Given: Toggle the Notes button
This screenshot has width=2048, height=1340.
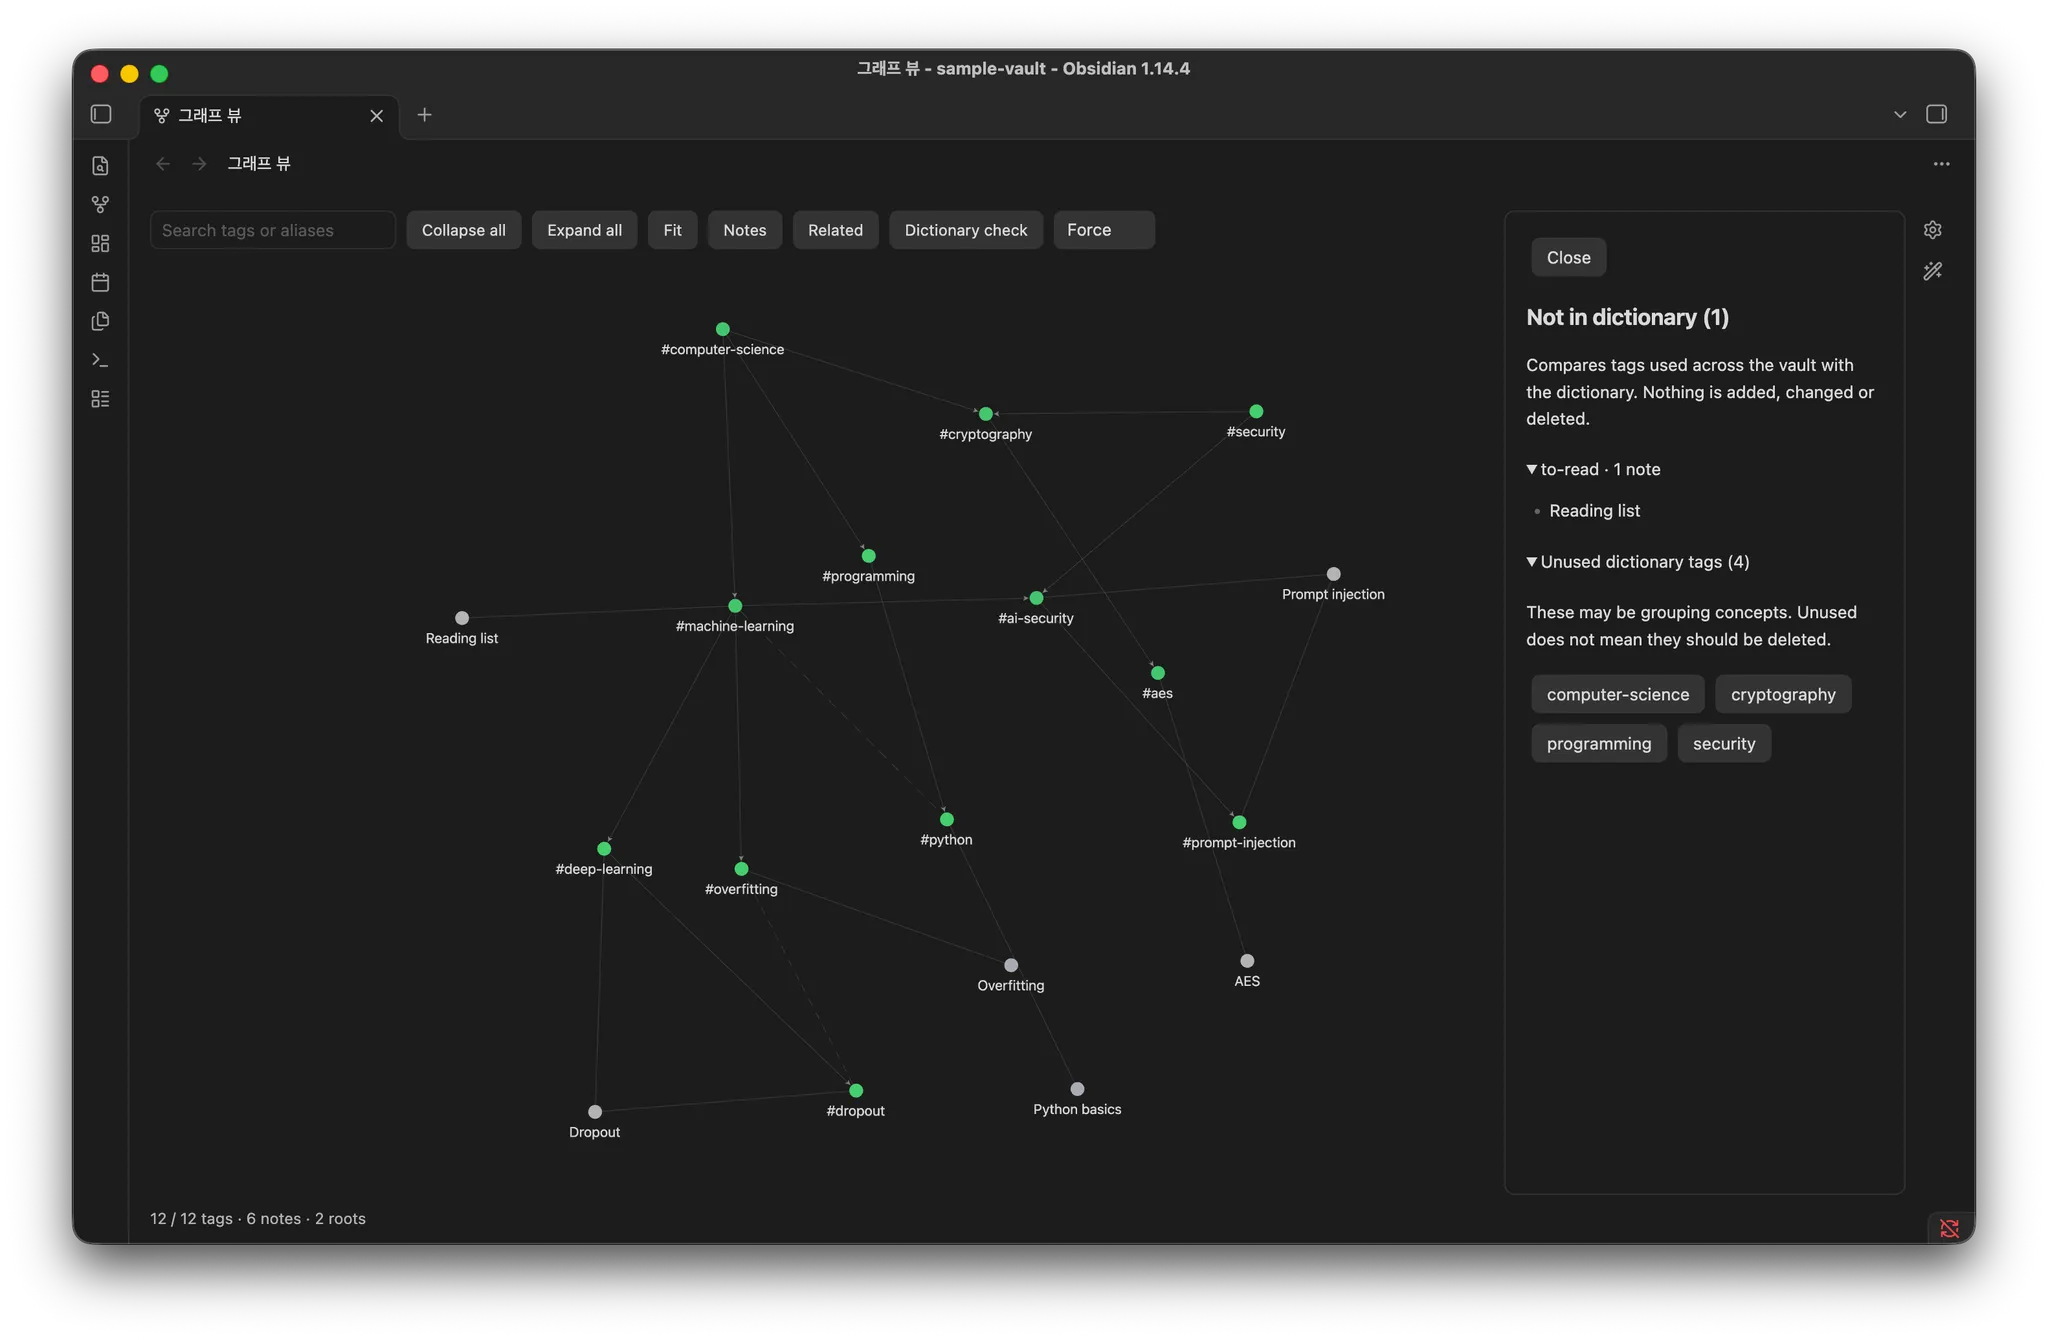Looking at the screenshot, I should click(745, 230).
